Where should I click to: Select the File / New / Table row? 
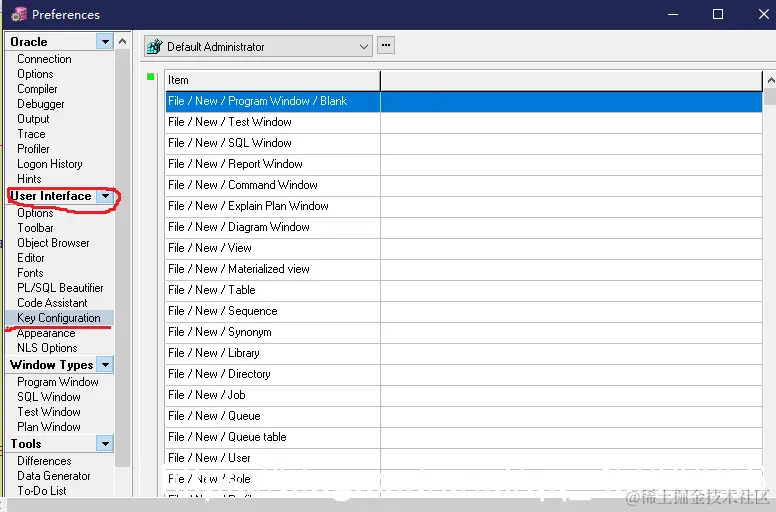464,290
